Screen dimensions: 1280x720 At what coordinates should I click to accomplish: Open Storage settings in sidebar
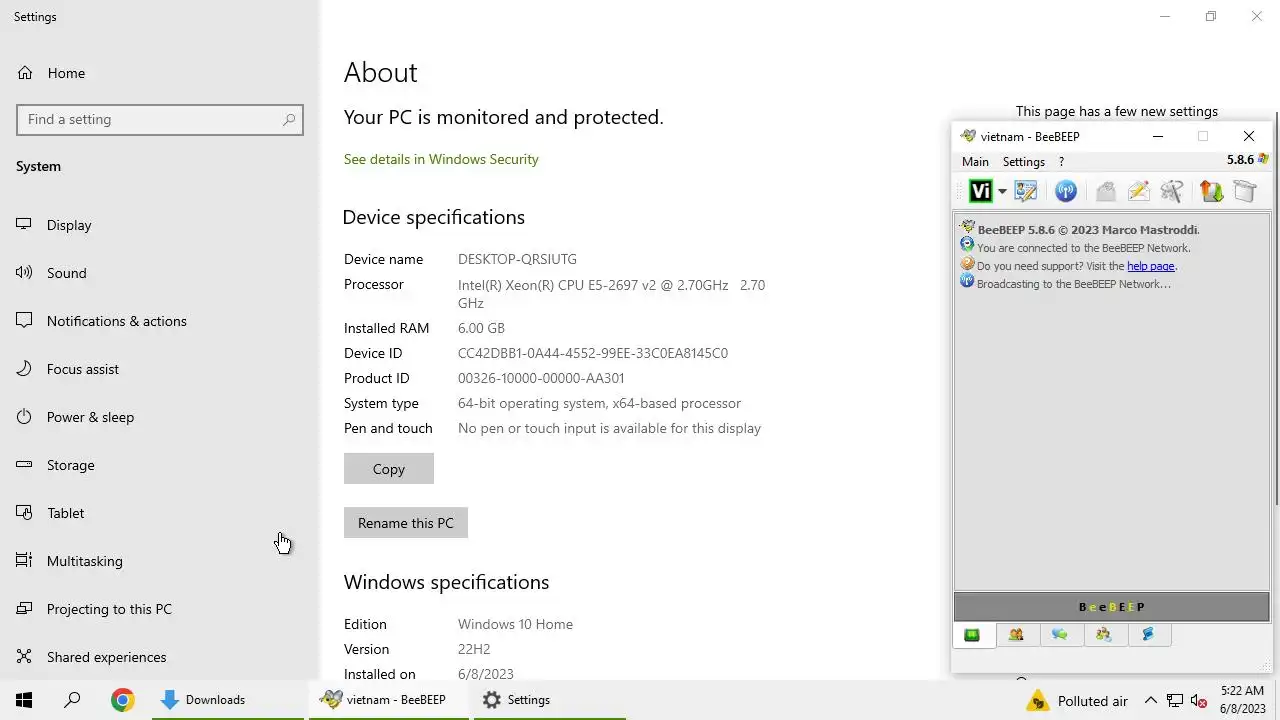click(160, 465)
